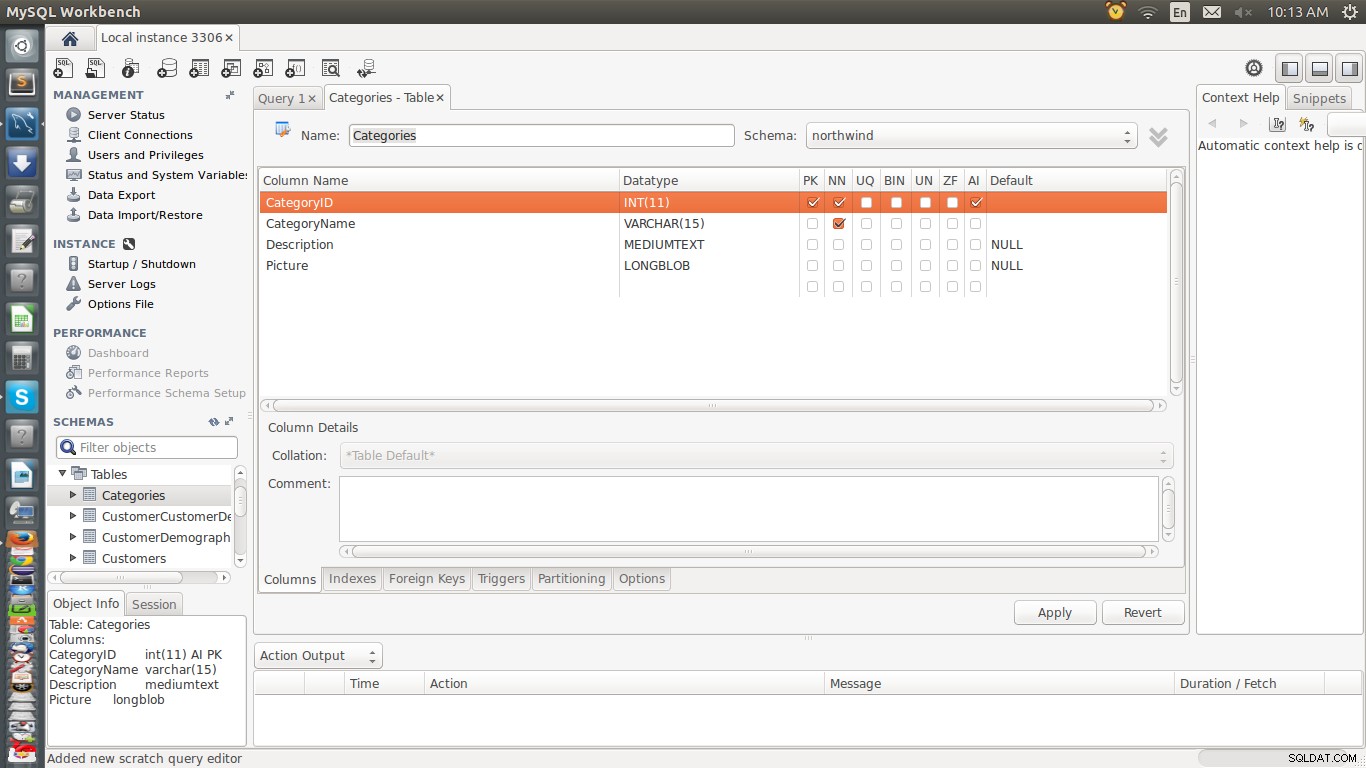Image resolution: width=1366 pixels, height=768 pixels.
Task: Open an SQL script file
Action: 96,68
